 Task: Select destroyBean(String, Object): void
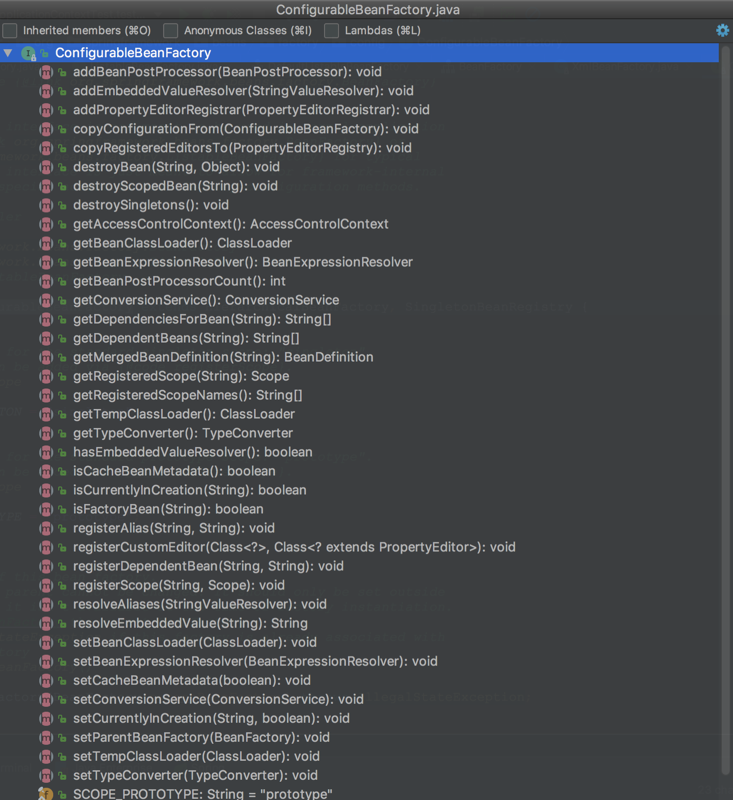click(176, 167)
